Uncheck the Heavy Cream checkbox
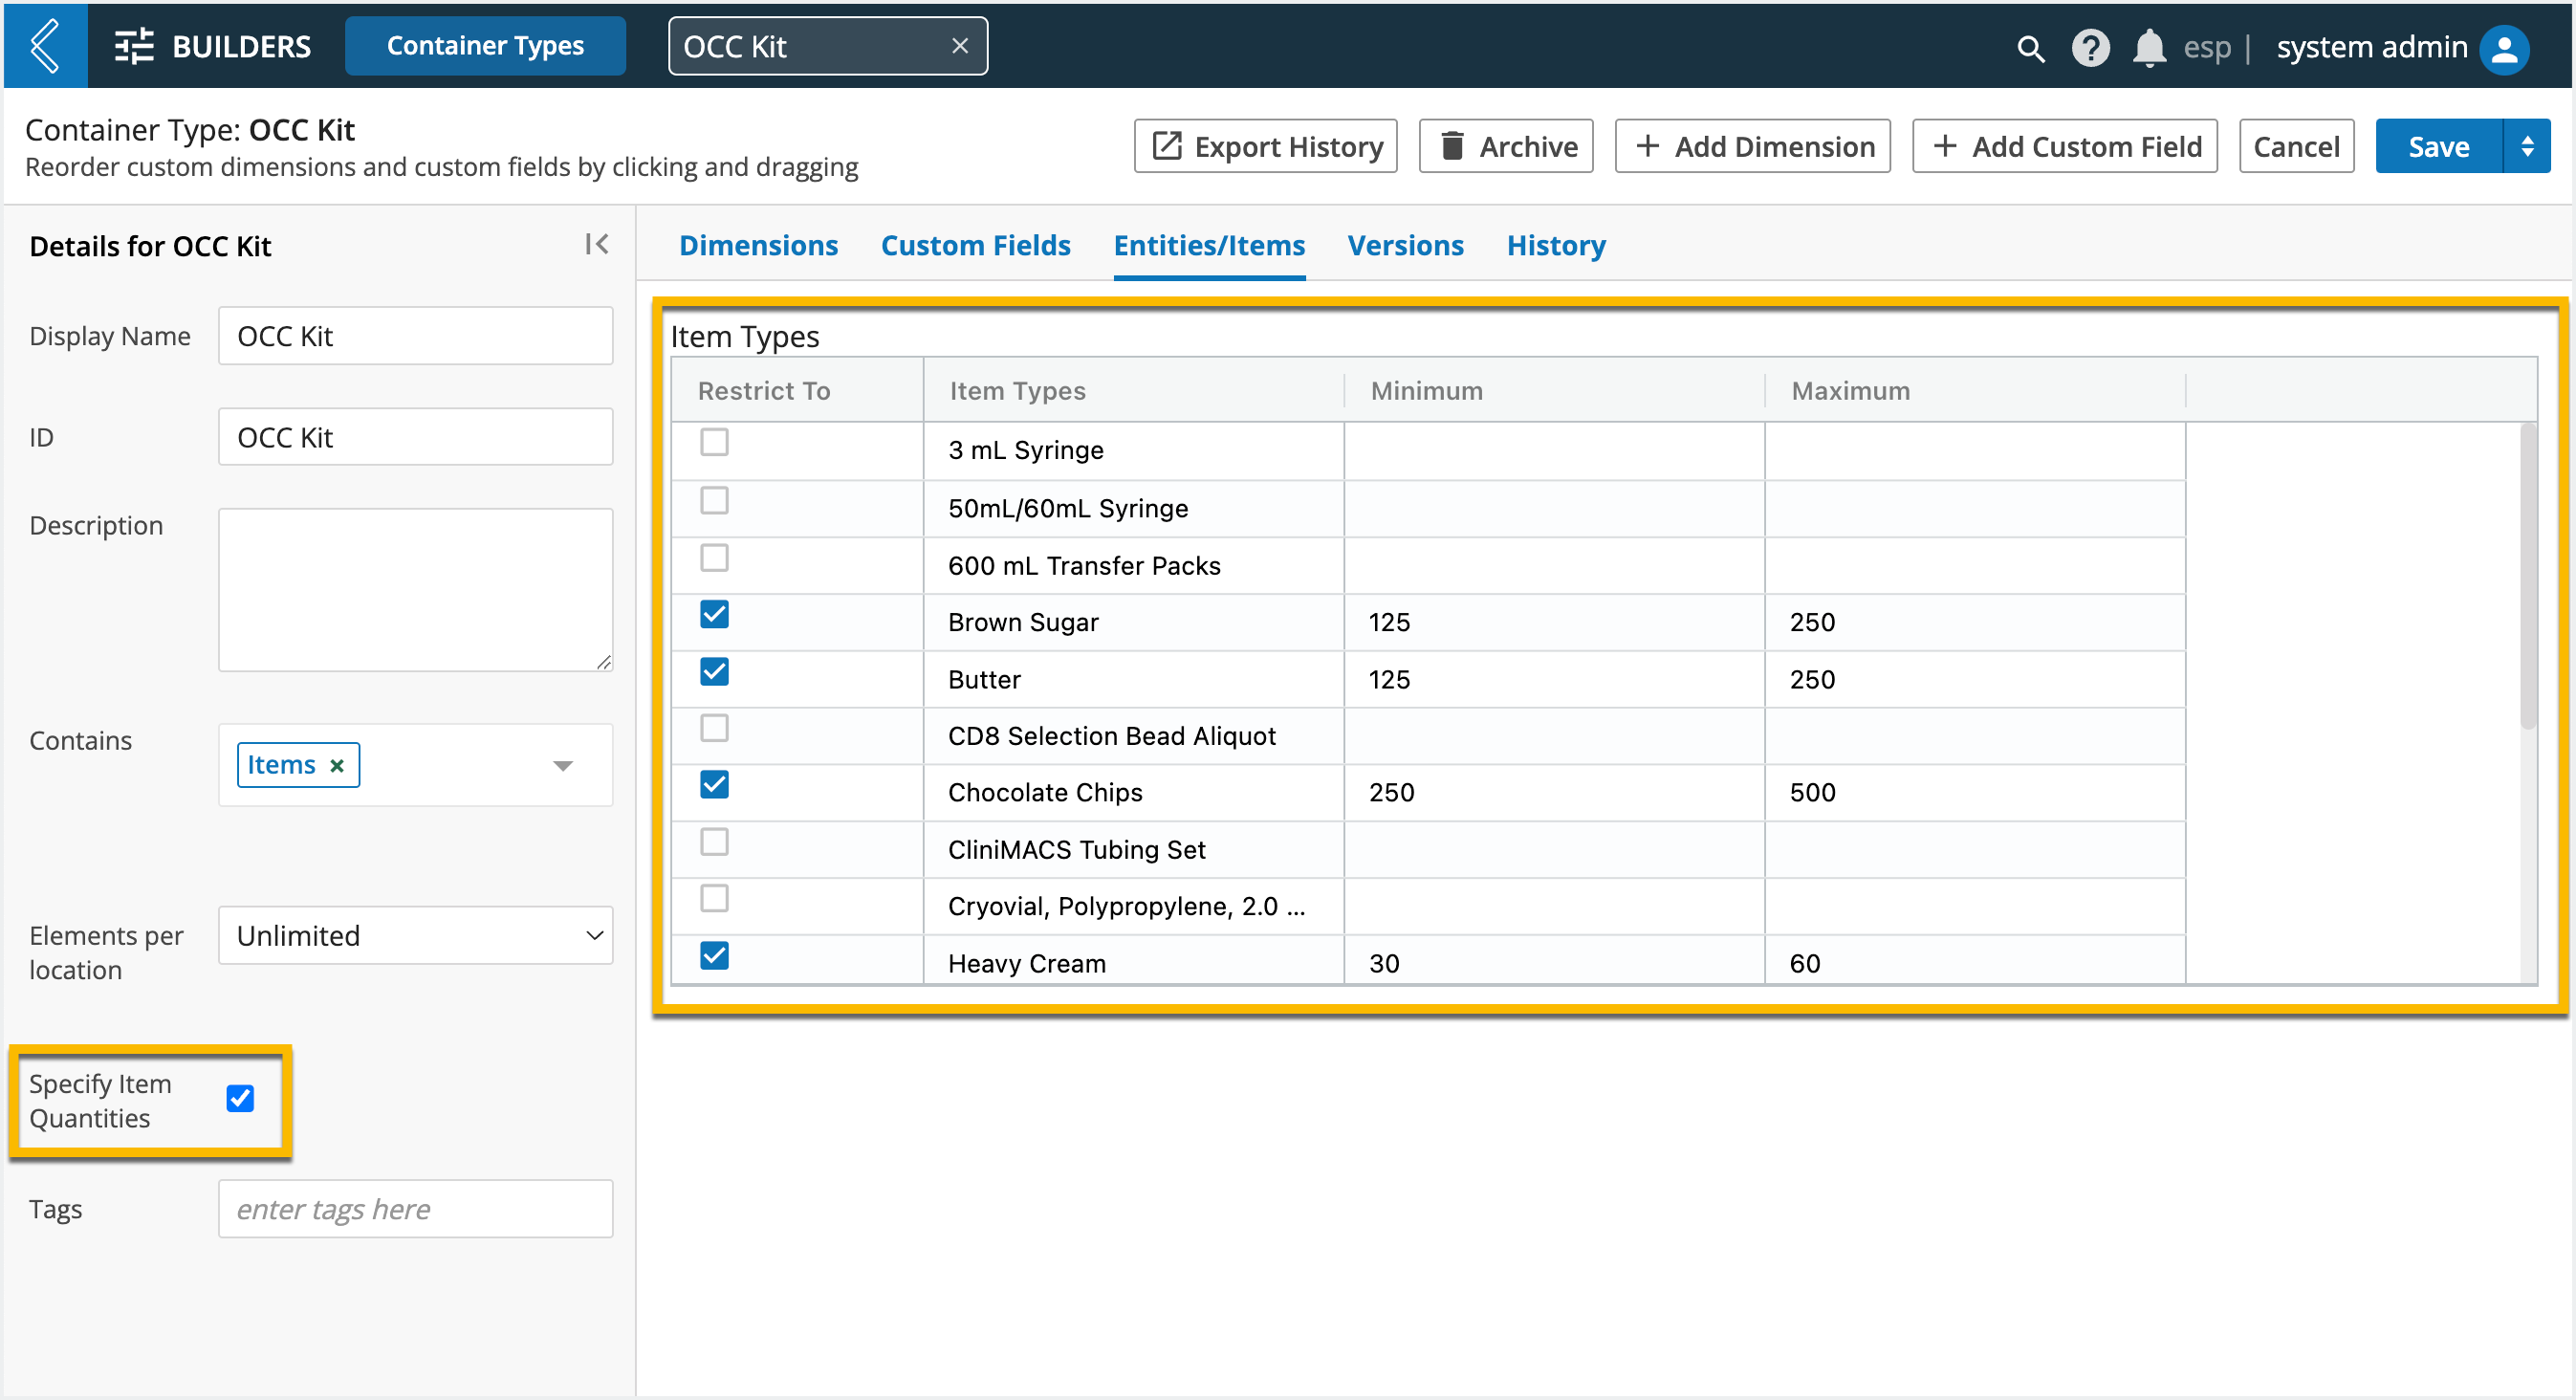The height and width of the screenshot is (1400, 2576). point(714,955)
